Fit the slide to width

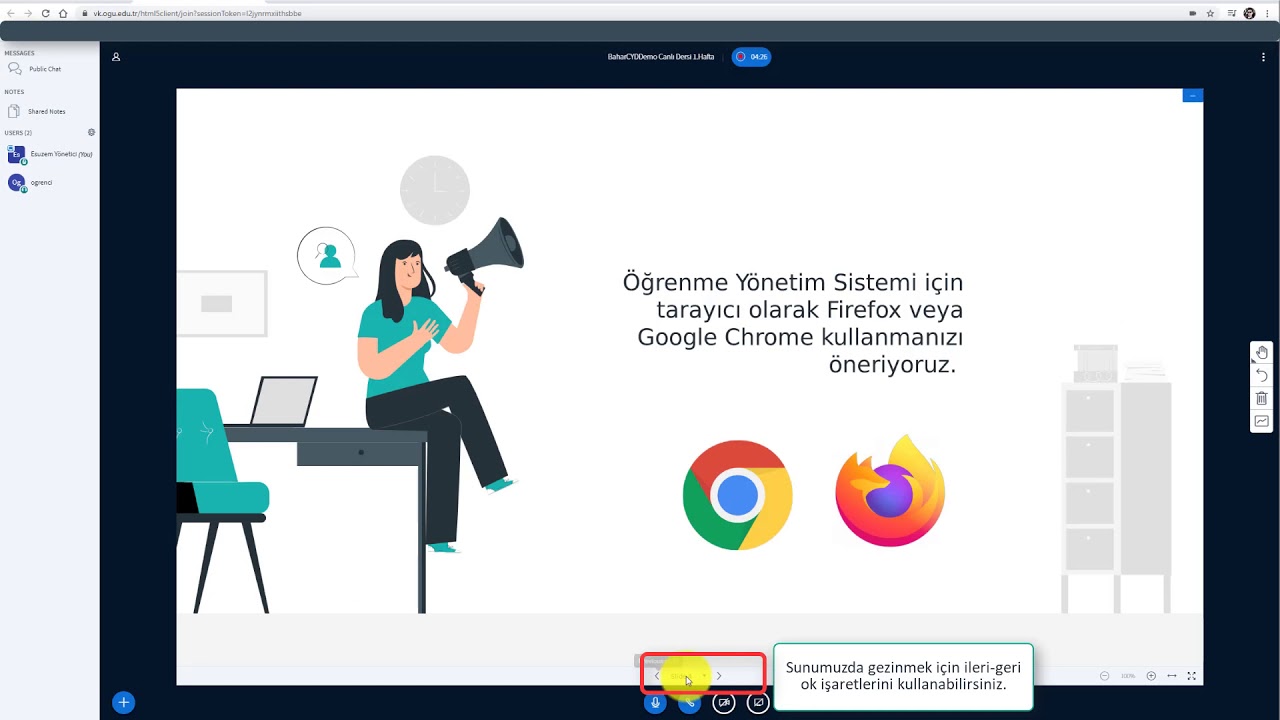tap(1172, 676)
